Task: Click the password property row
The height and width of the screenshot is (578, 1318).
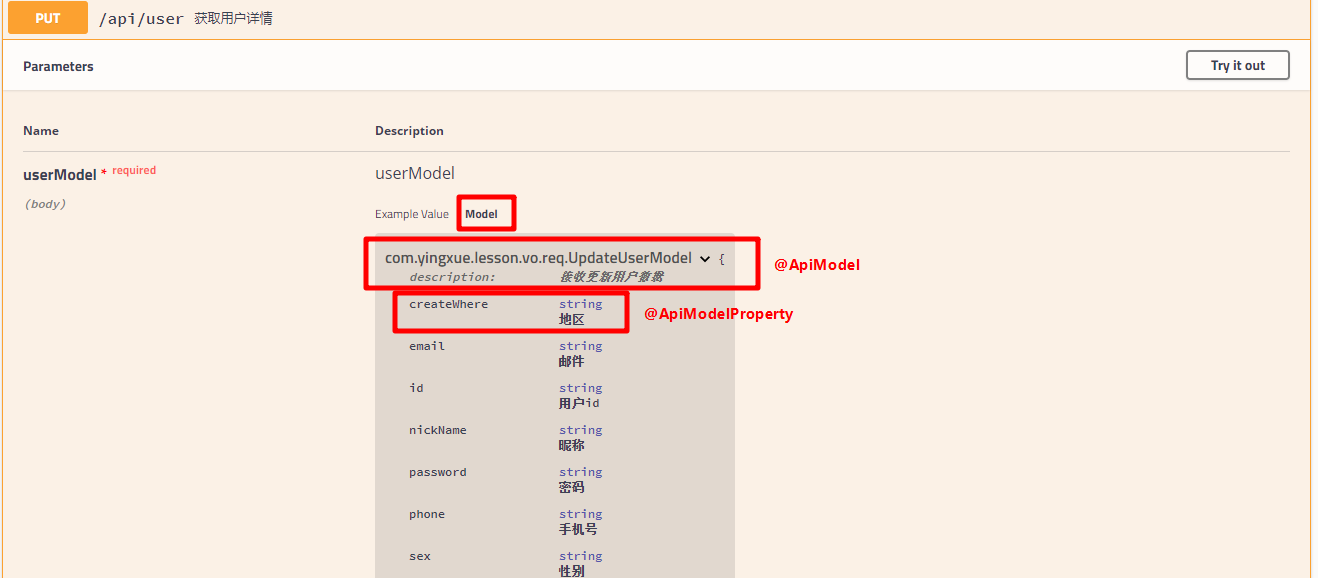Action: (x=439, y=471)
